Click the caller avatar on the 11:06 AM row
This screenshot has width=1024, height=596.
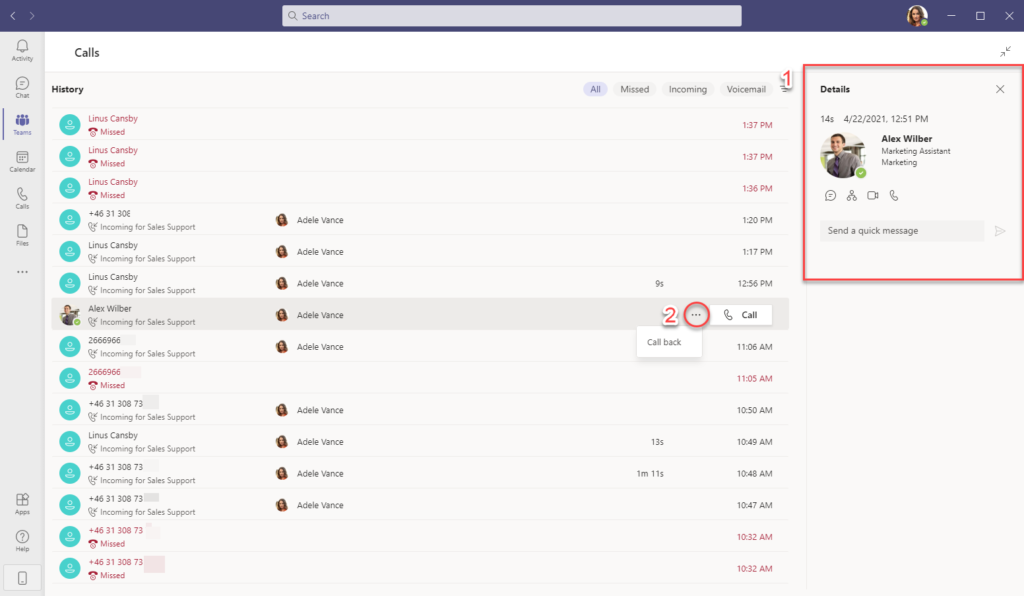[69, 347]
